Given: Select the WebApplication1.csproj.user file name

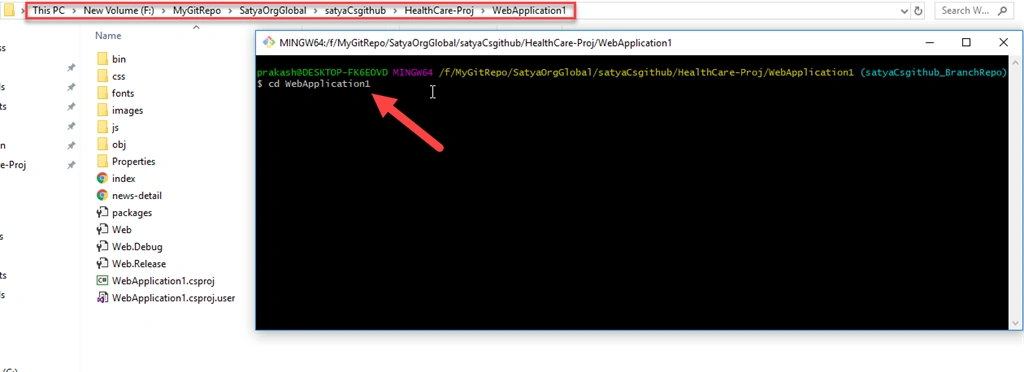Looking at the screenshot, I should (x=174, y=298).
